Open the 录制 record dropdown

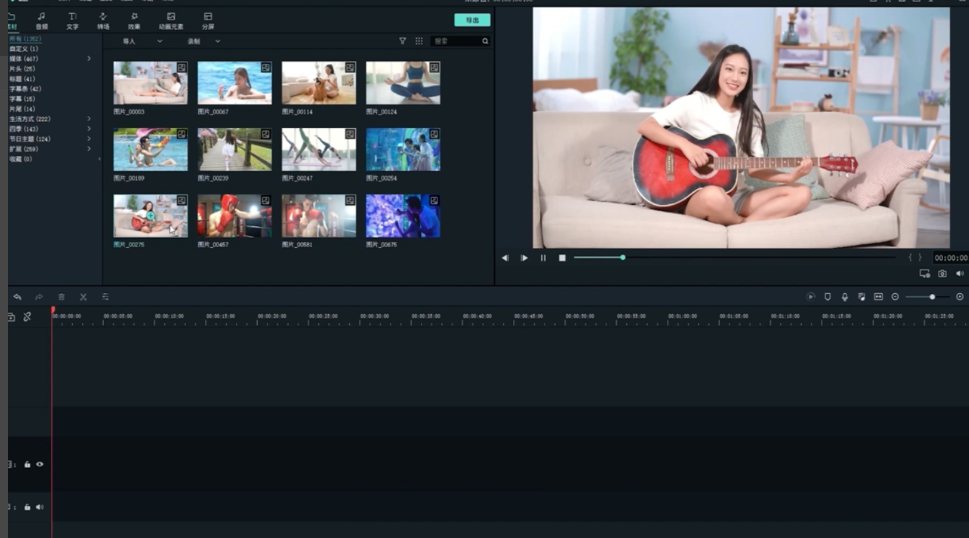point(203,41)
